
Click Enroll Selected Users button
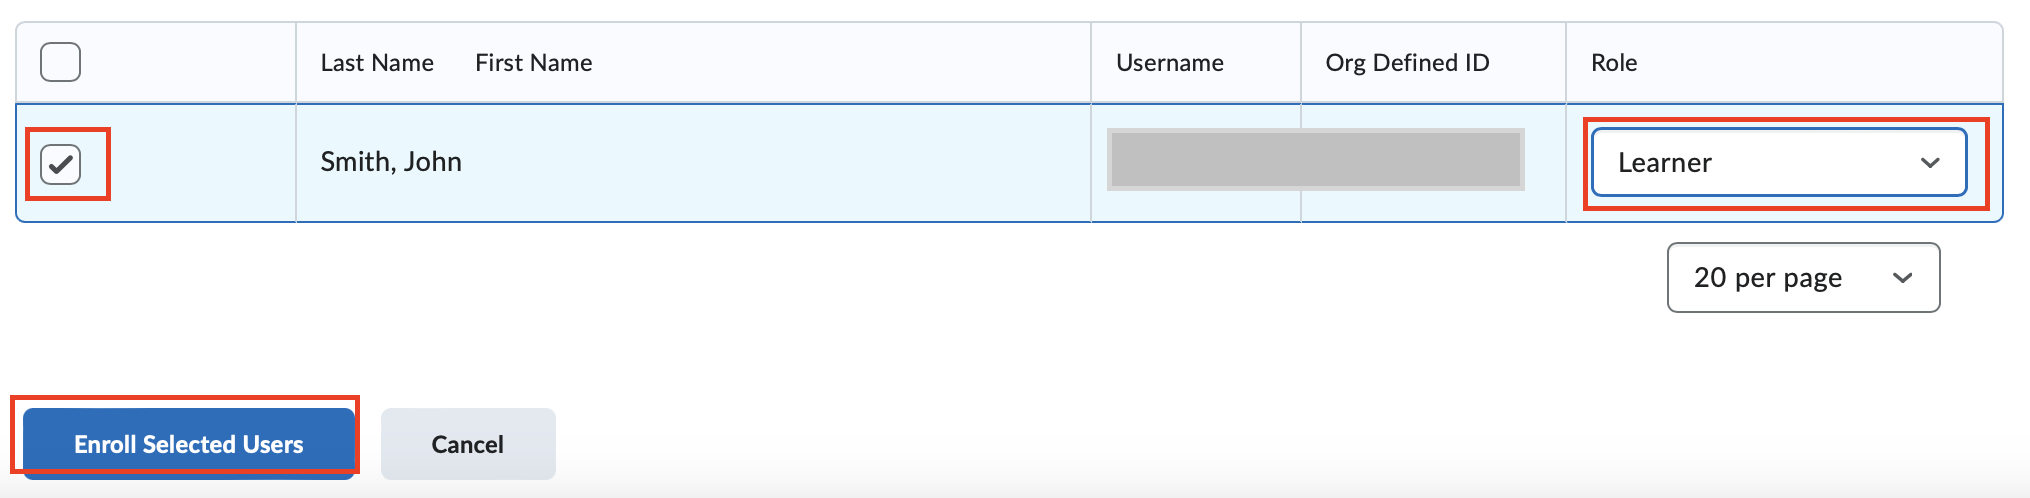[189, 444]
